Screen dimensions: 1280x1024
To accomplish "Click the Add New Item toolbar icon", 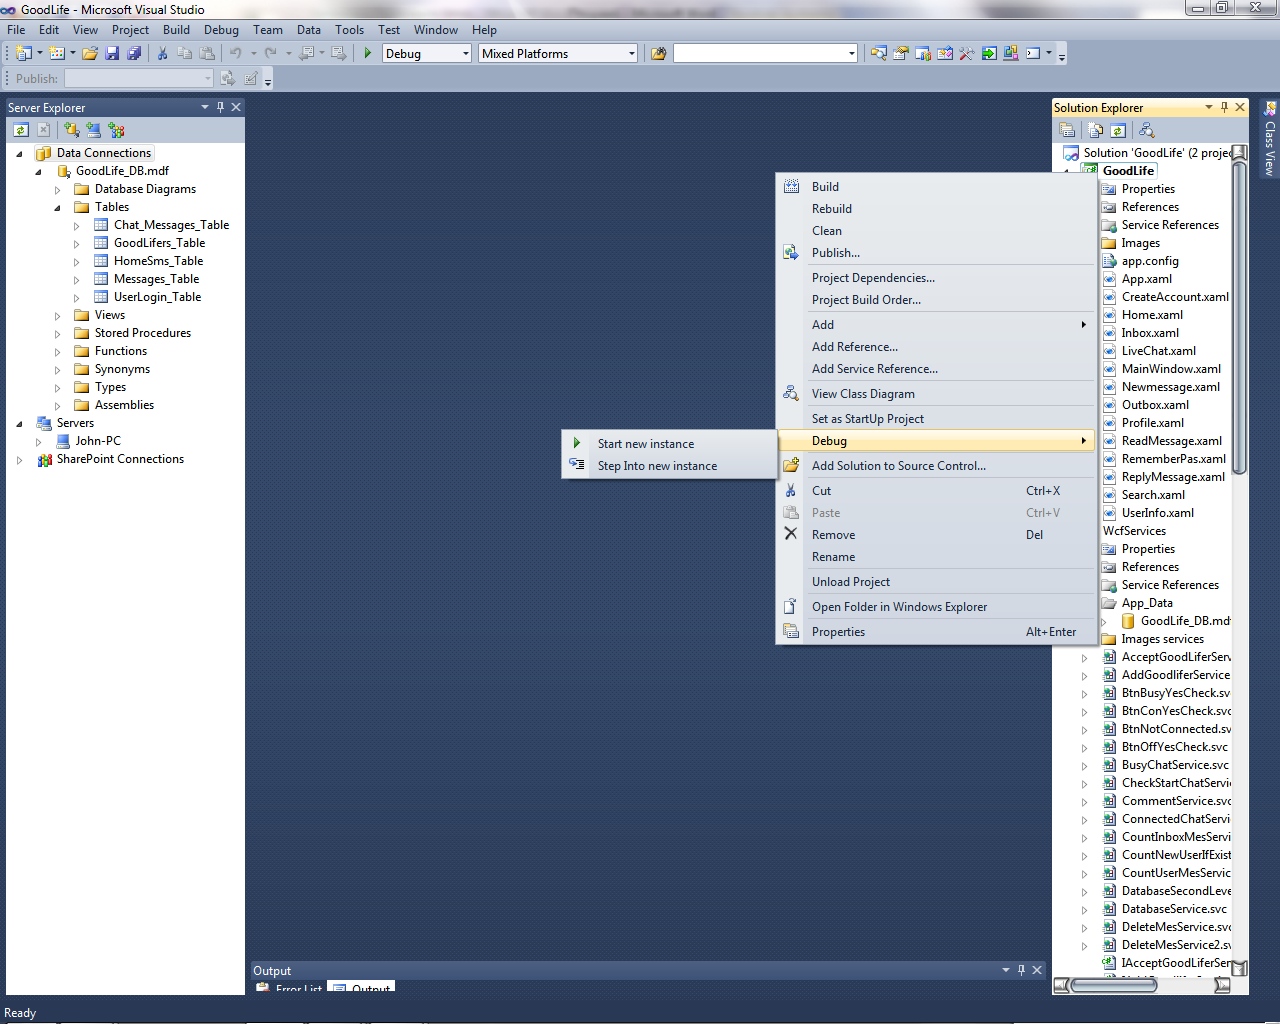I will 57,53.
